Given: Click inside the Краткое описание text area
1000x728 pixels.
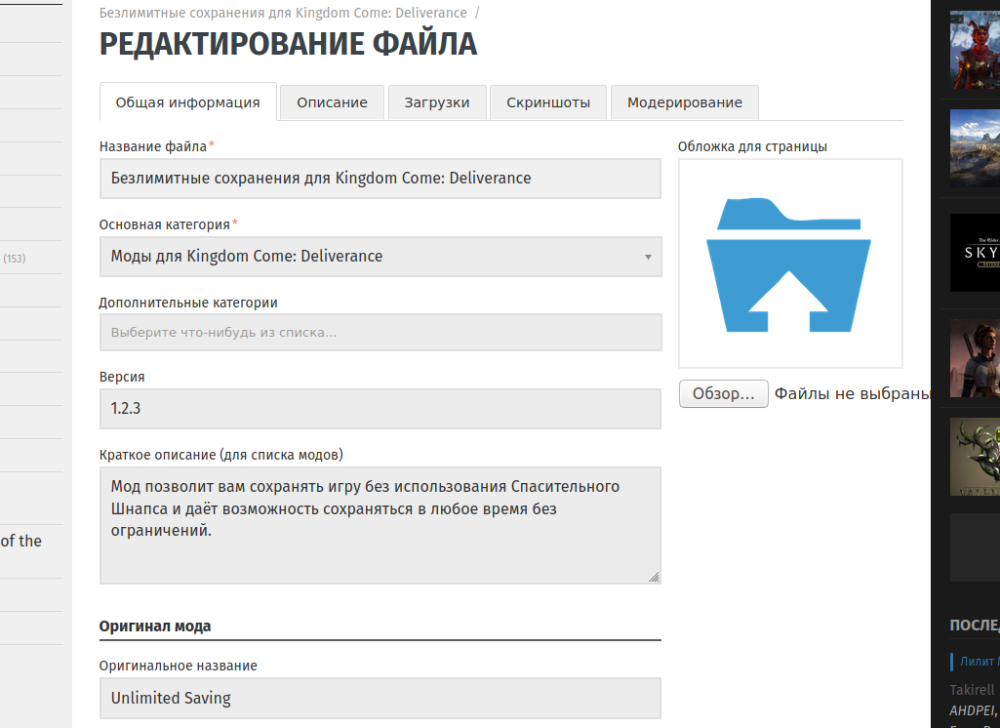Looking at the screenshot, I should [380, 525].
